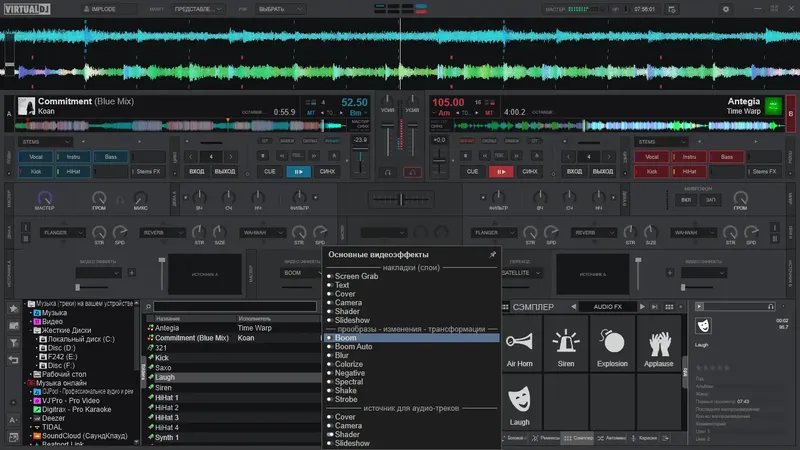Select Negative video effect
This screenshot has height=450, width=800.
coord(349,373)
